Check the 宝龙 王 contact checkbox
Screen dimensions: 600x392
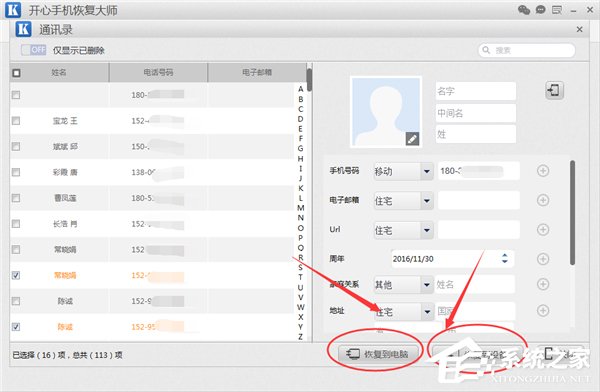(x=16, y=121)
